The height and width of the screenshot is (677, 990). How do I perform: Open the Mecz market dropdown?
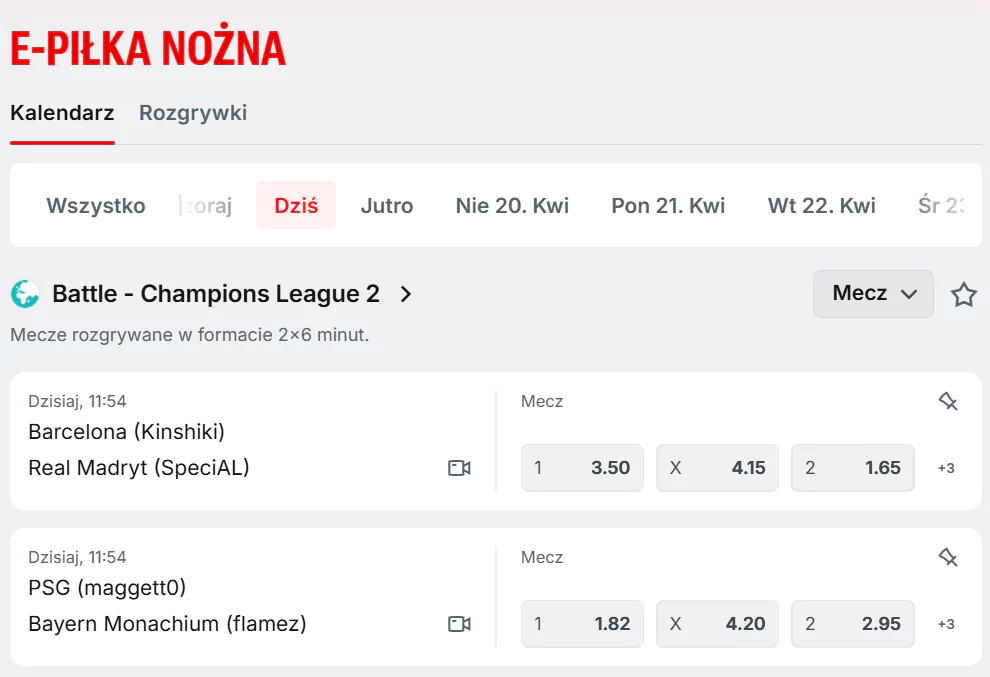[x=873, y=294]
